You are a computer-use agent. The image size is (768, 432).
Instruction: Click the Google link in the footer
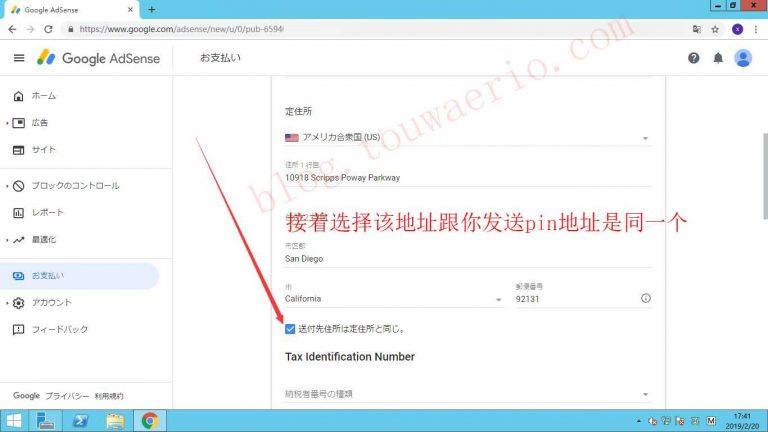pyautogui.click(x=26, y=396)
